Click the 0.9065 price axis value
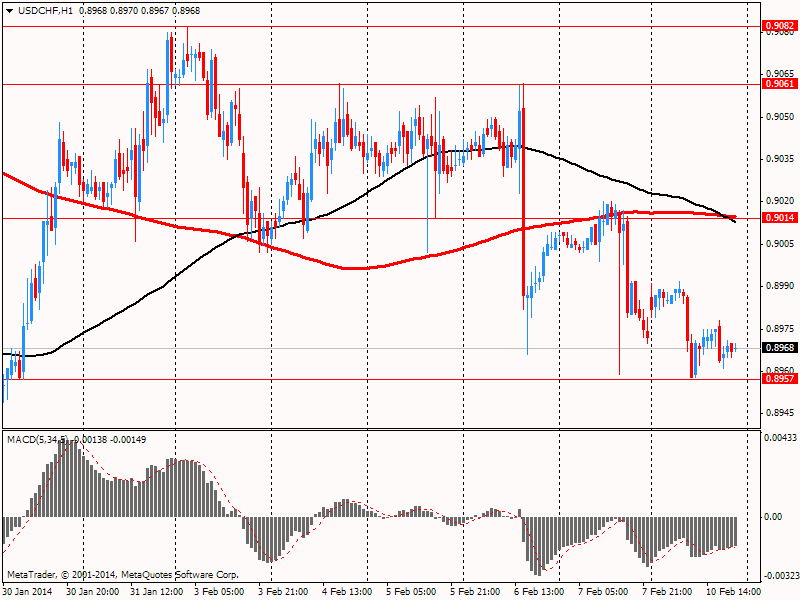800x600 pixels. (780, 74)
